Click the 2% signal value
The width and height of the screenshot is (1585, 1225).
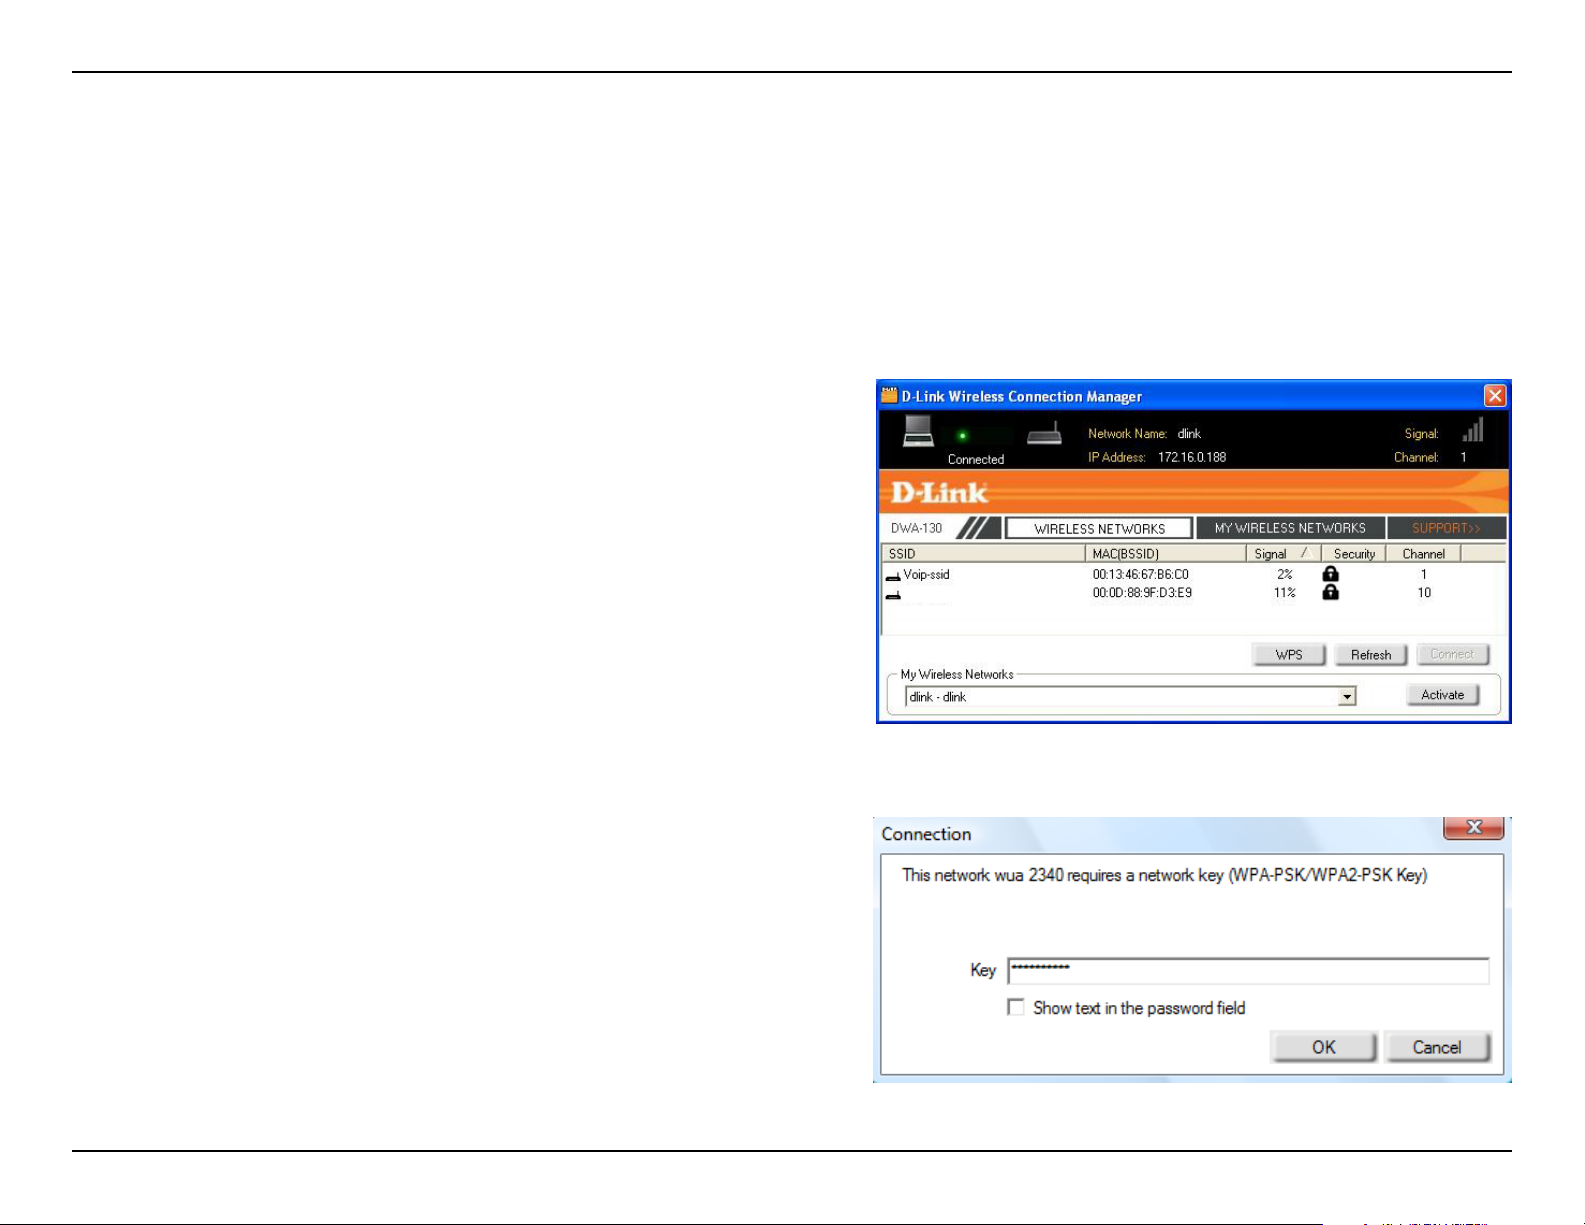(x=1285, y=575)
